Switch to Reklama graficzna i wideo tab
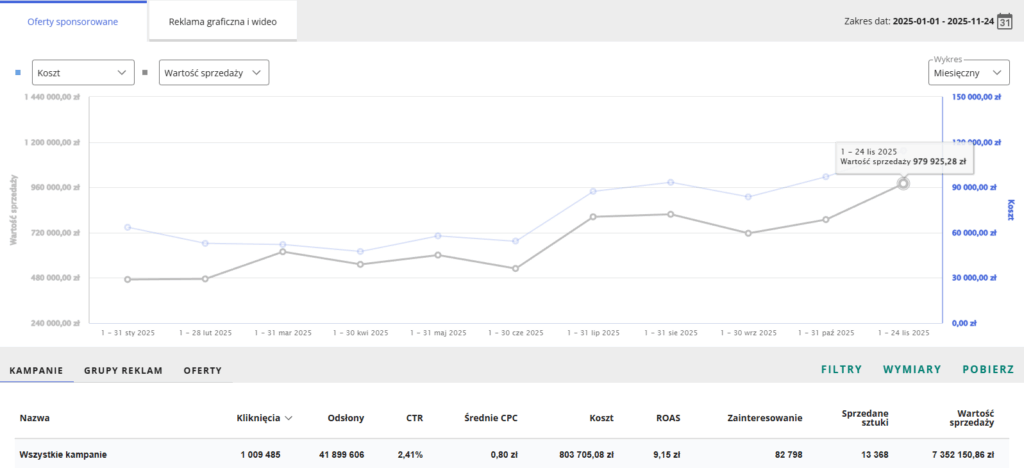Image resolution: width=1024 pixels, height=468 pixels. (222, 21)
